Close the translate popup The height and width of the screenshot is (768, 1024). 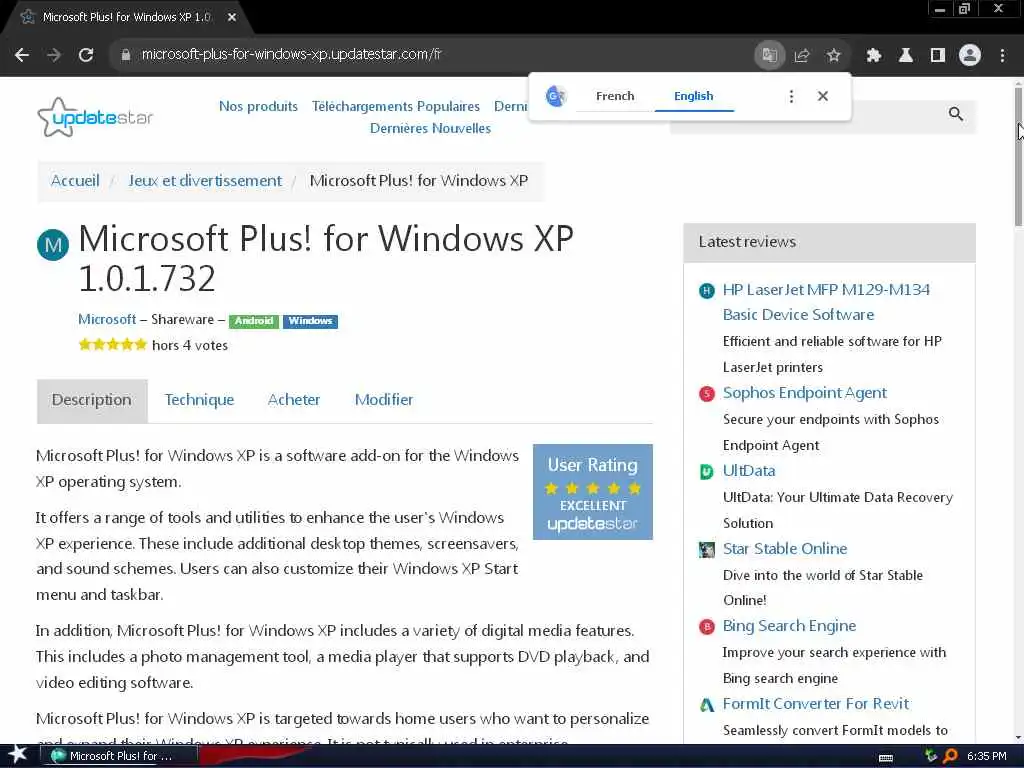tap(823, 97)
